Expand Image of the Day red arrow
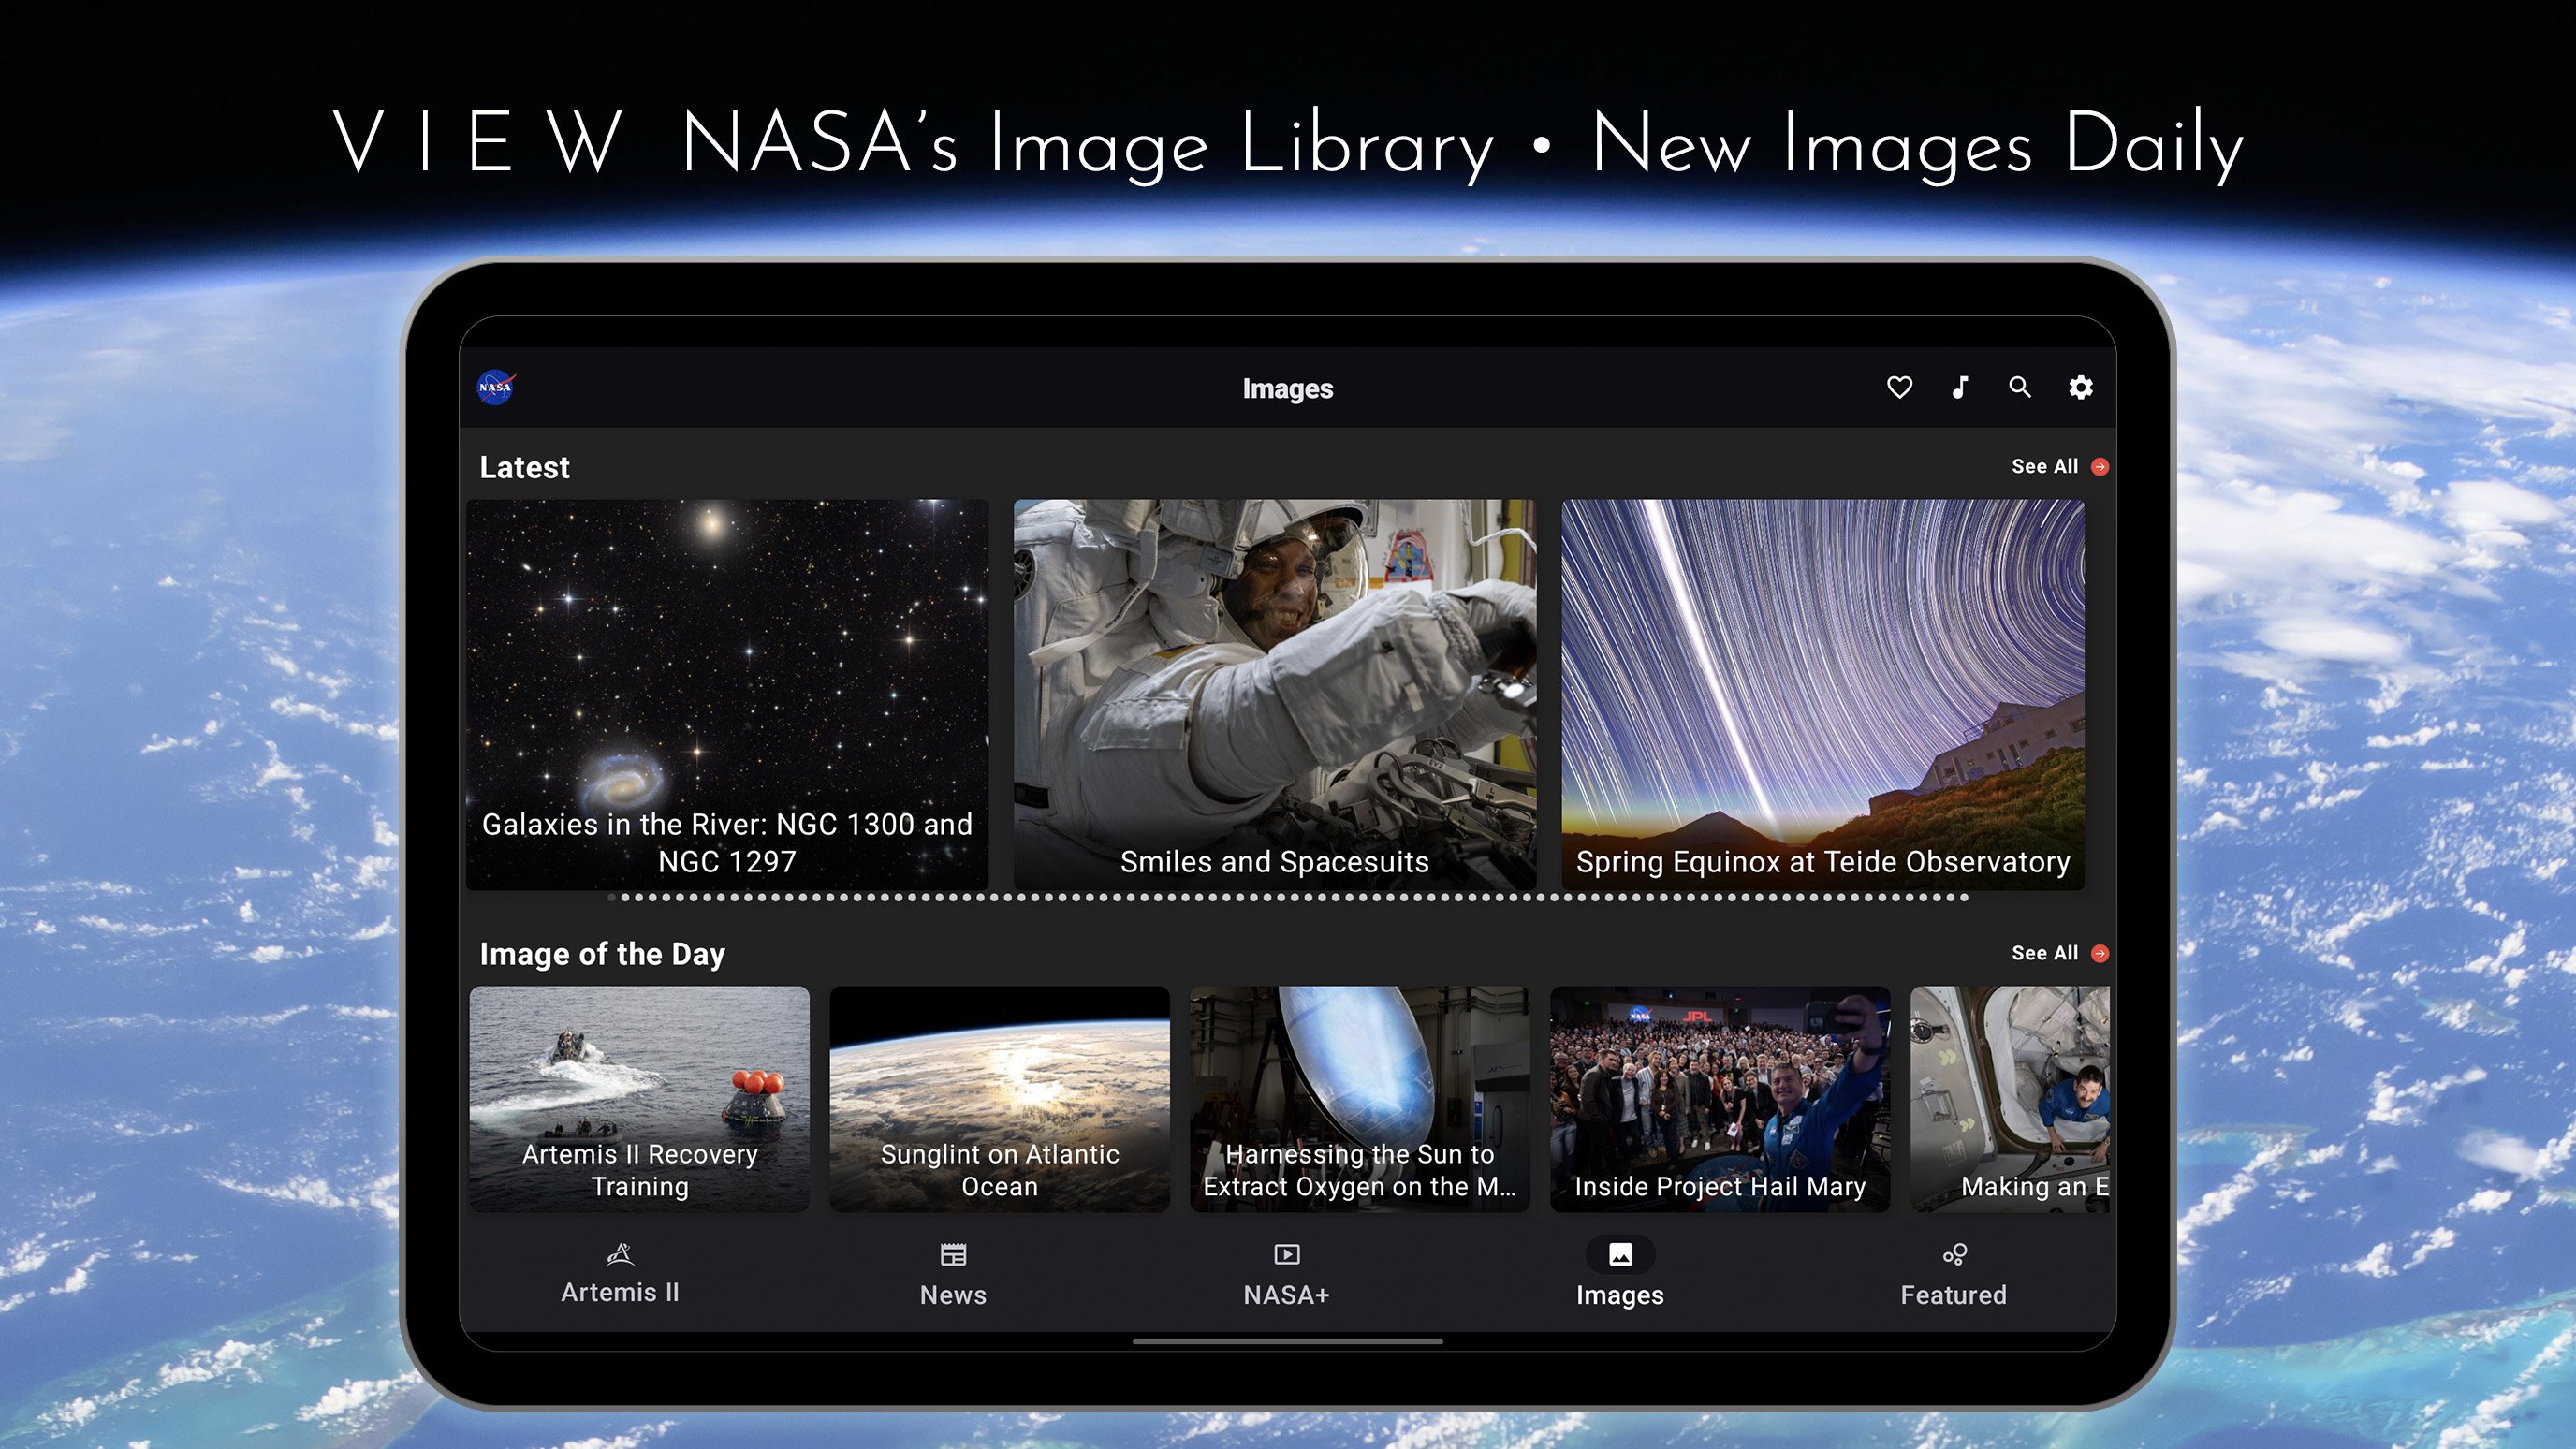2576x1449 pixels. (x=2100, y=954)
